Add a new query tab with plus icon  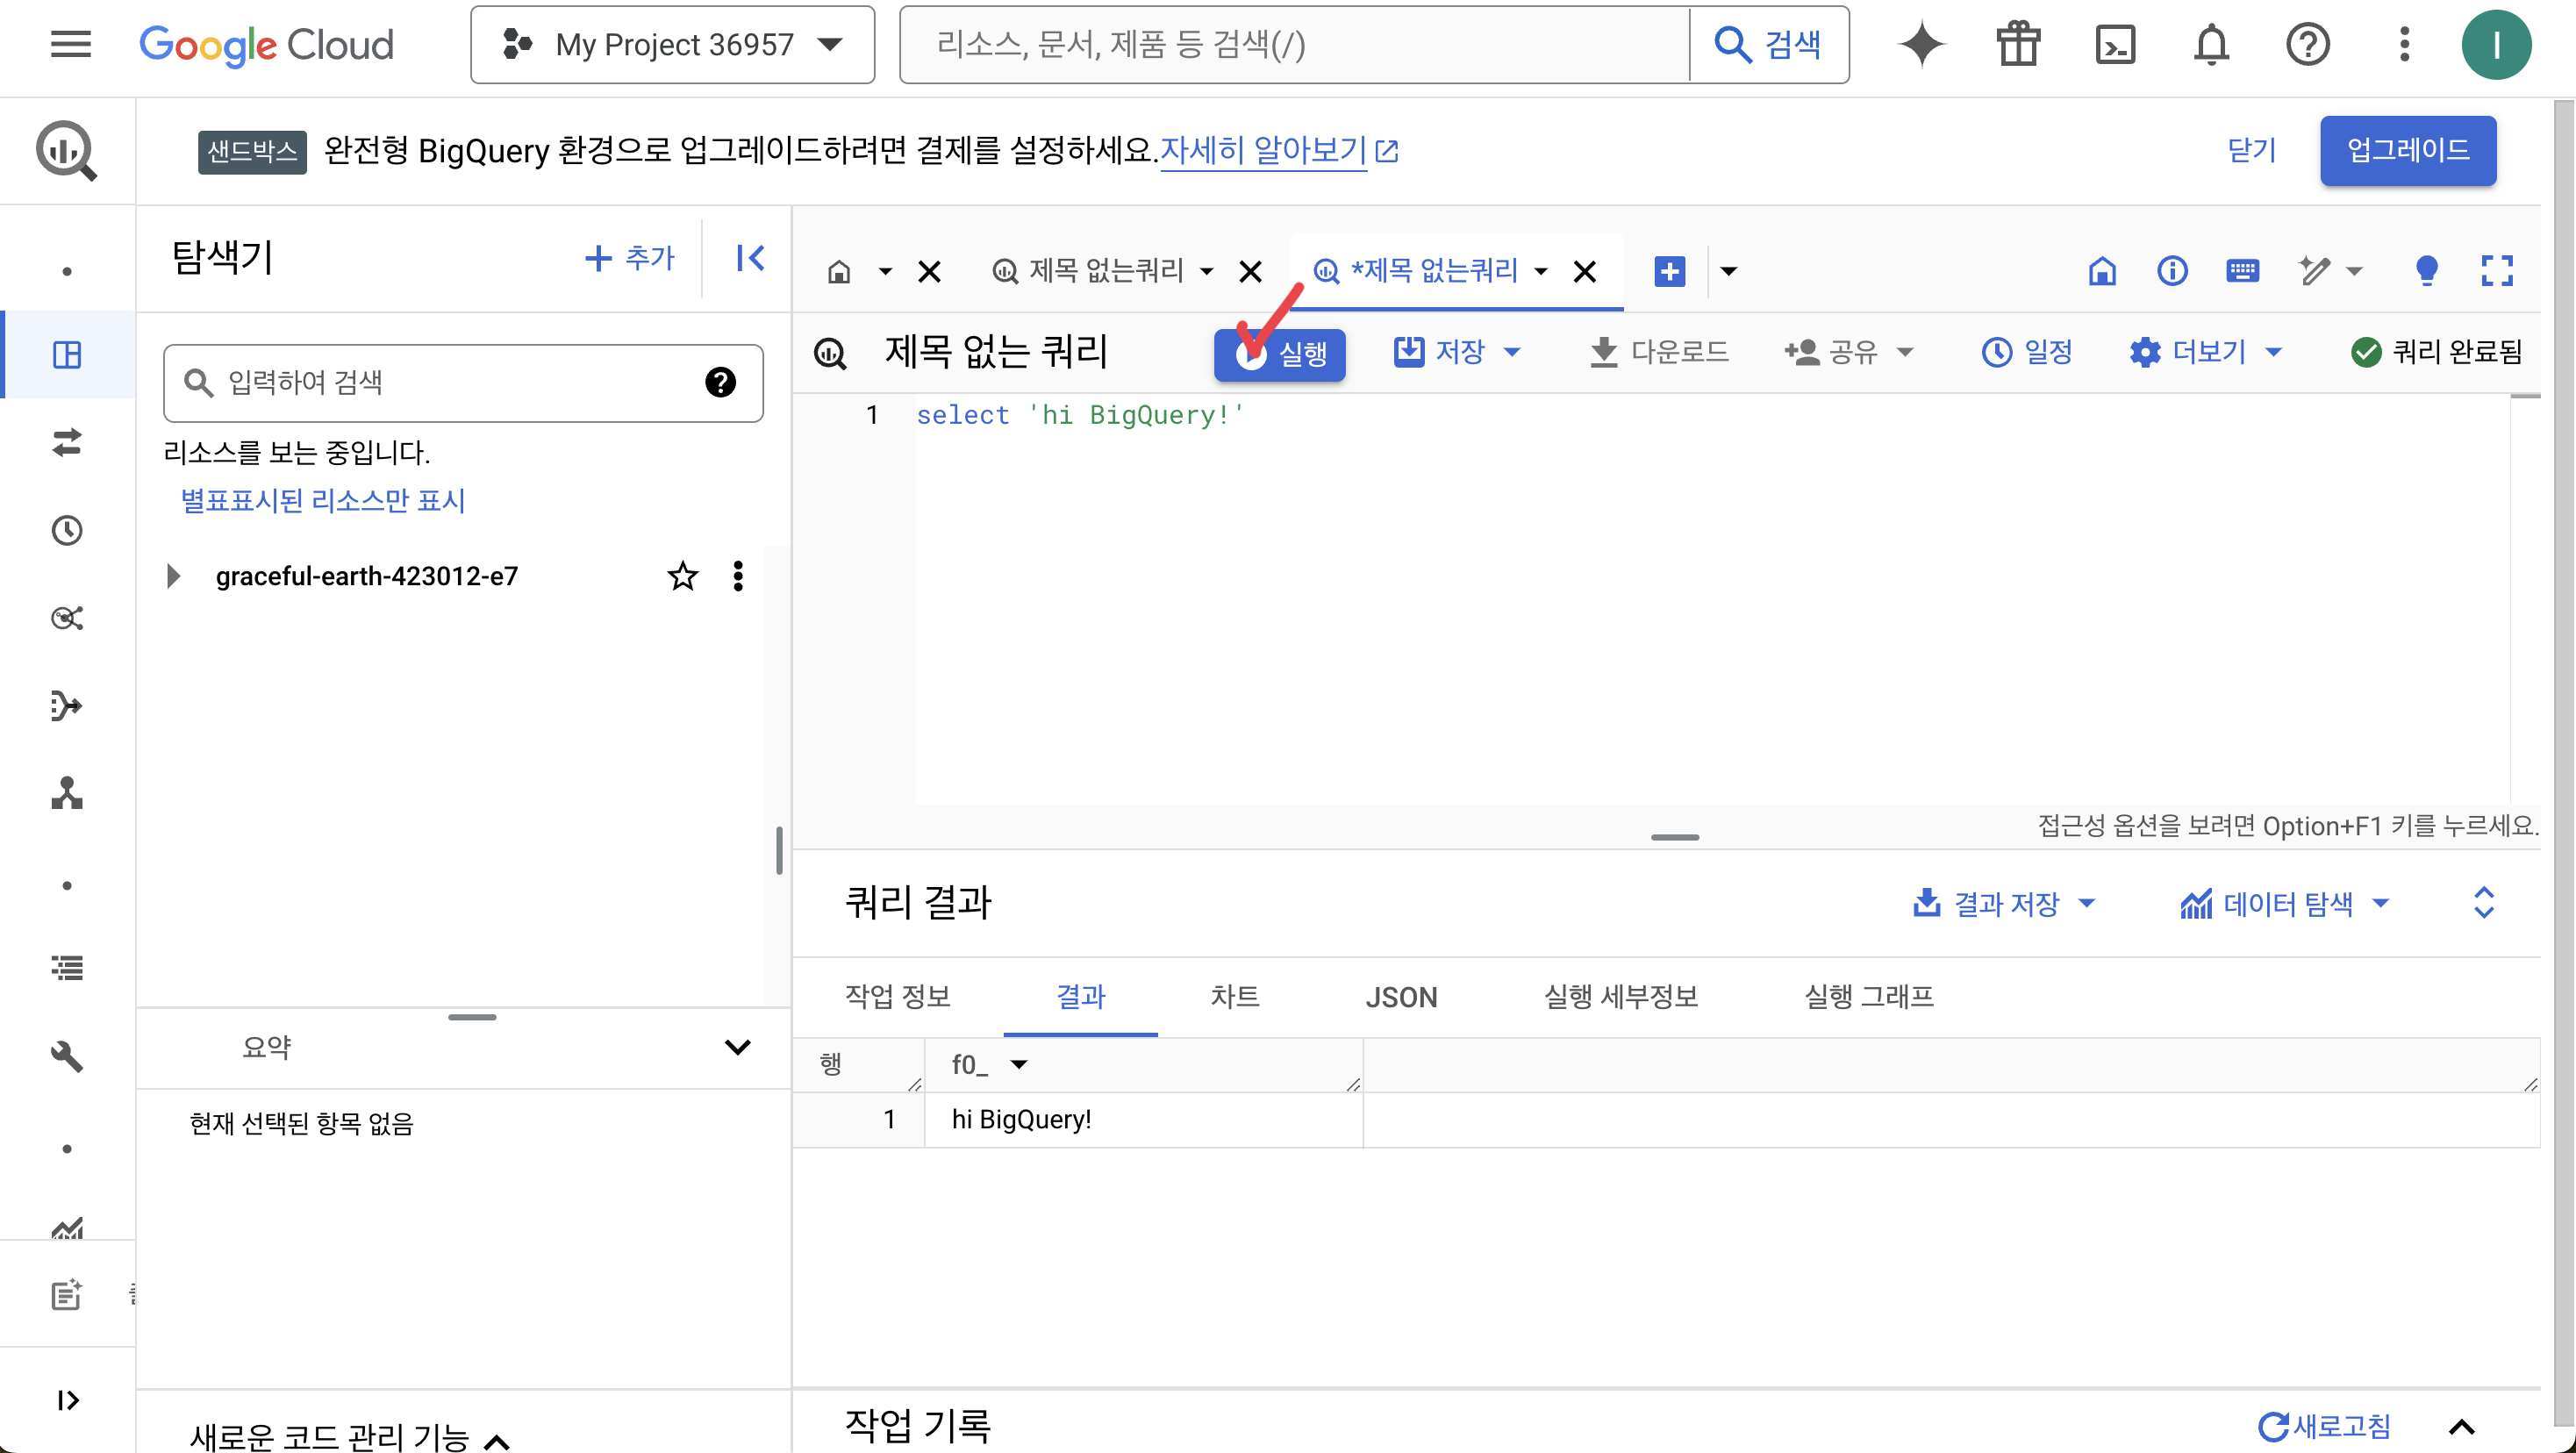(1669, 271)
